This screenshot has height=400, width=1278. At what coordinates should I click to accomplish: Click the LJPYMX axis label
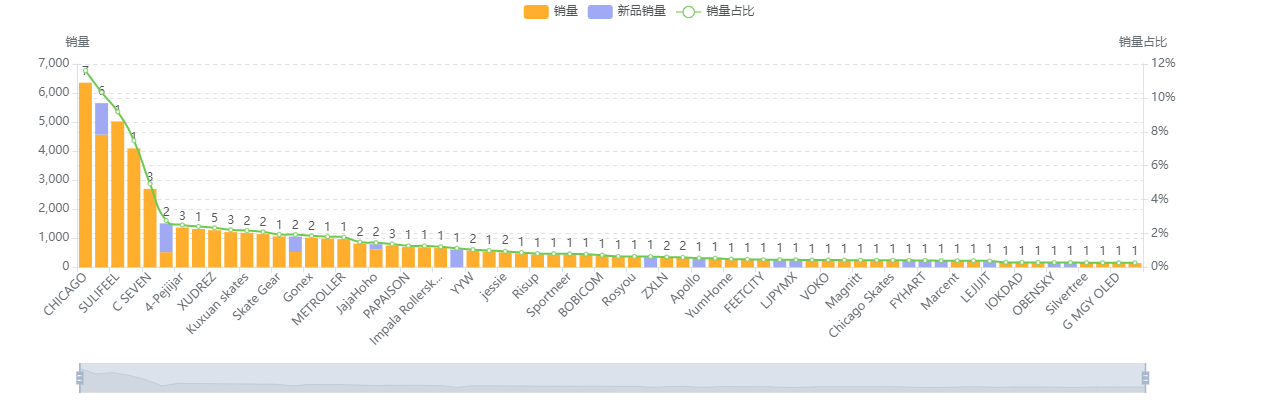click(779, 290)
